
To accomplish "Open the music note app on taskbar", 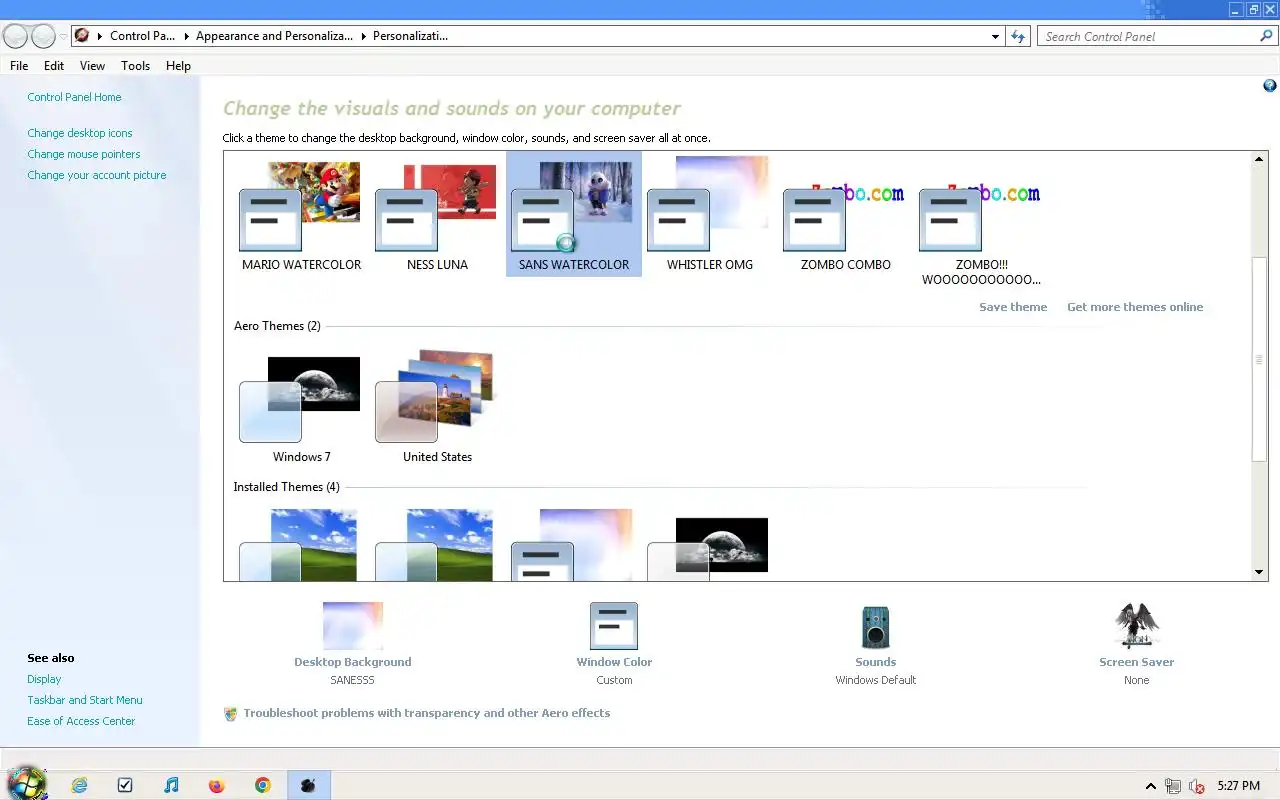I will click(171, 785).
